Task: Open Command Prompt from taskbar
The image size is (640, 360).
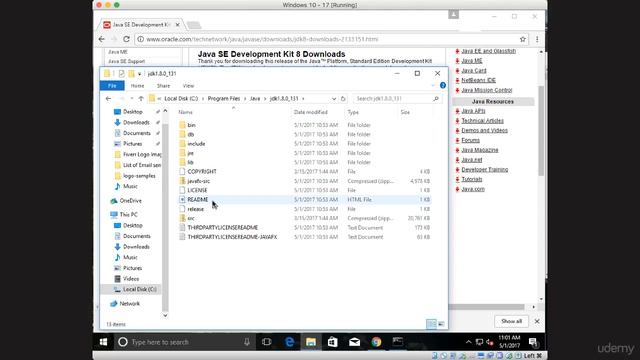Action: [398, 342]
